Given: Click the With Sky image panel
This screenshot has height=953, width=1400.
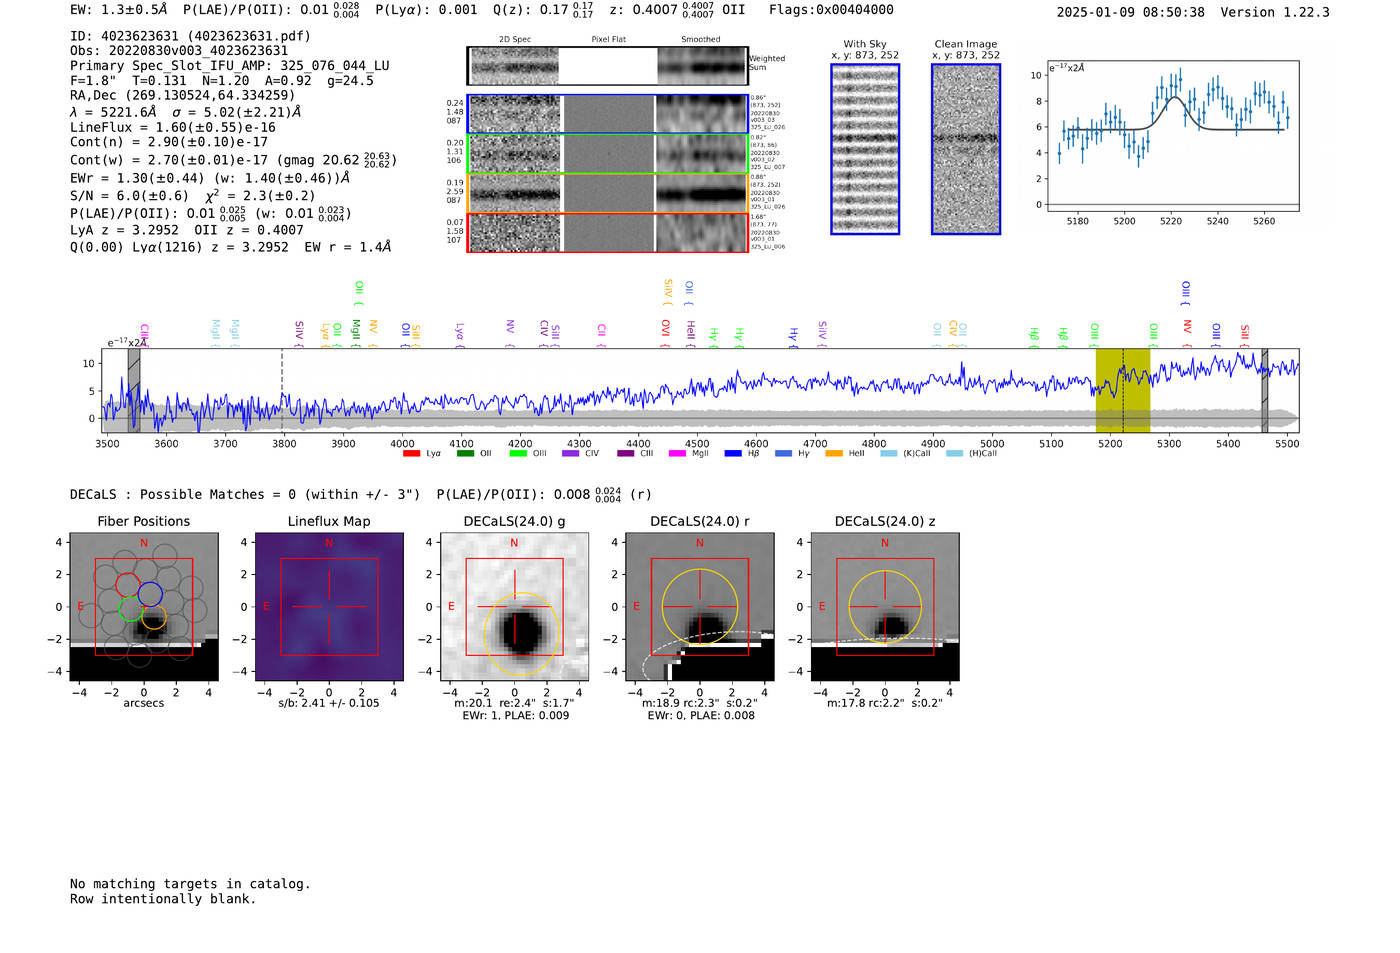Looking at the screenshot, I should pos(865,149).
